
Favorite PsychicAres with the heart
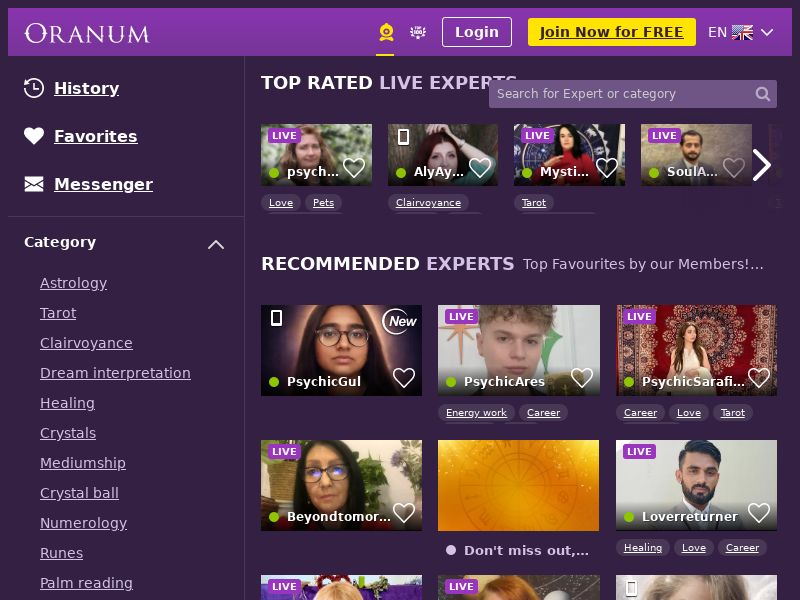coord(582,378)
